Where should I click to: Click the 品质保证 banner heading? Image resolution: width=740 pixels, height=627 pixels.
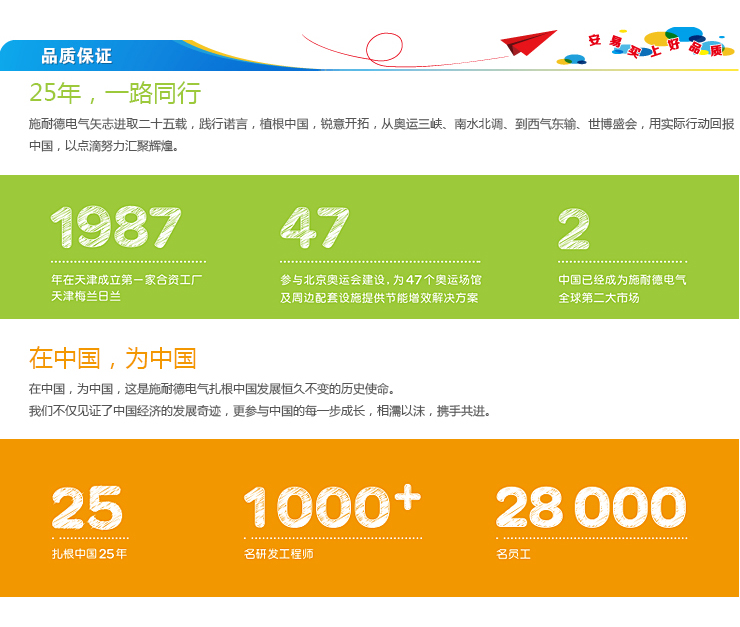click(x=76, y=56)
